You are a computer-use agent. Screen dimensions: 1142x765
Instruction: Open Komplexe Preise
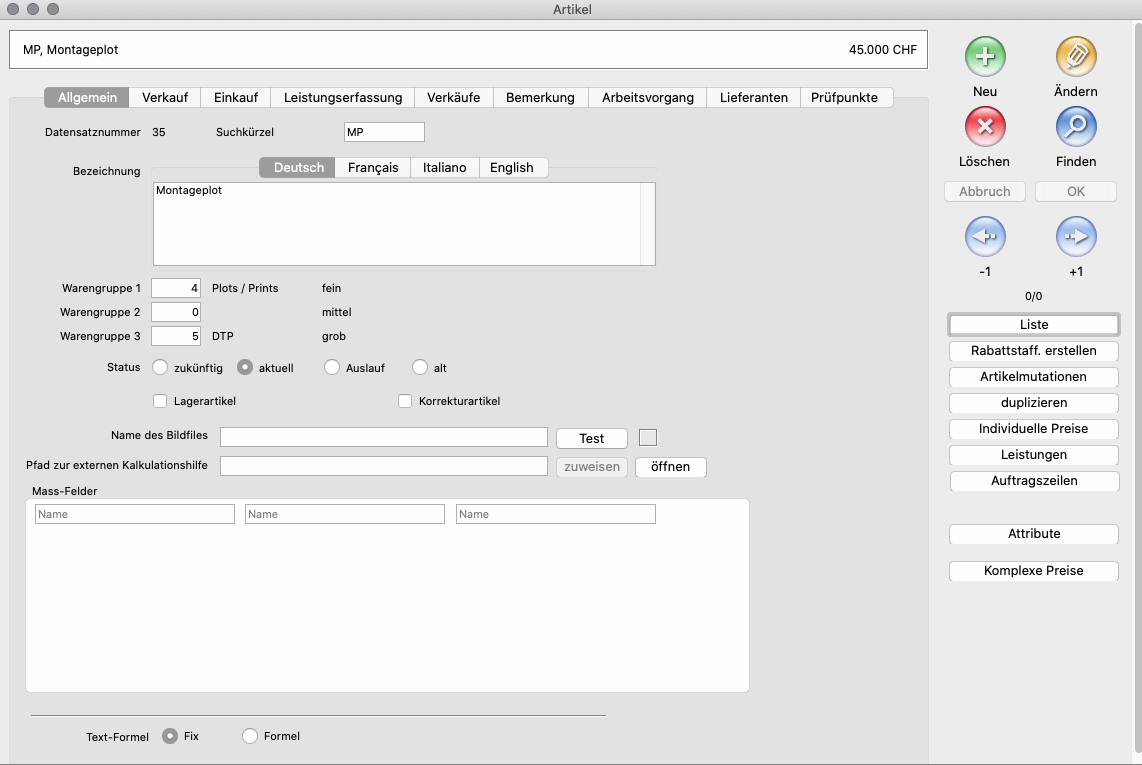coord(1033,570)
